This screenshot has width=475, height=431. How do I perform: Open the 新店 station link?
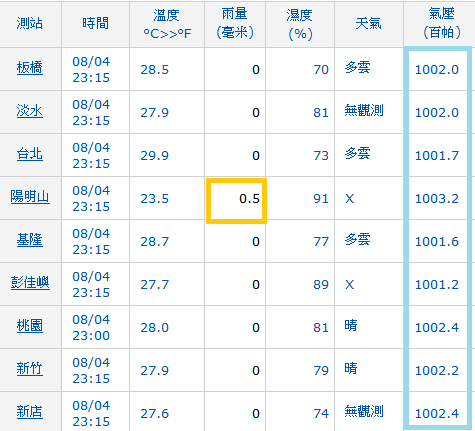30,412
